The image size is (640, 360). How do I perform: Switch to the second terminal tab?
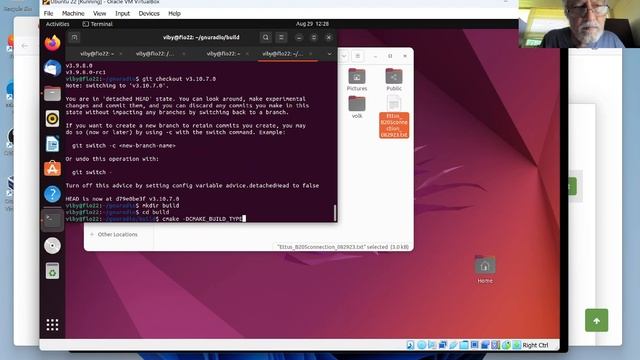pyautogui.click(x=155, y=54)
